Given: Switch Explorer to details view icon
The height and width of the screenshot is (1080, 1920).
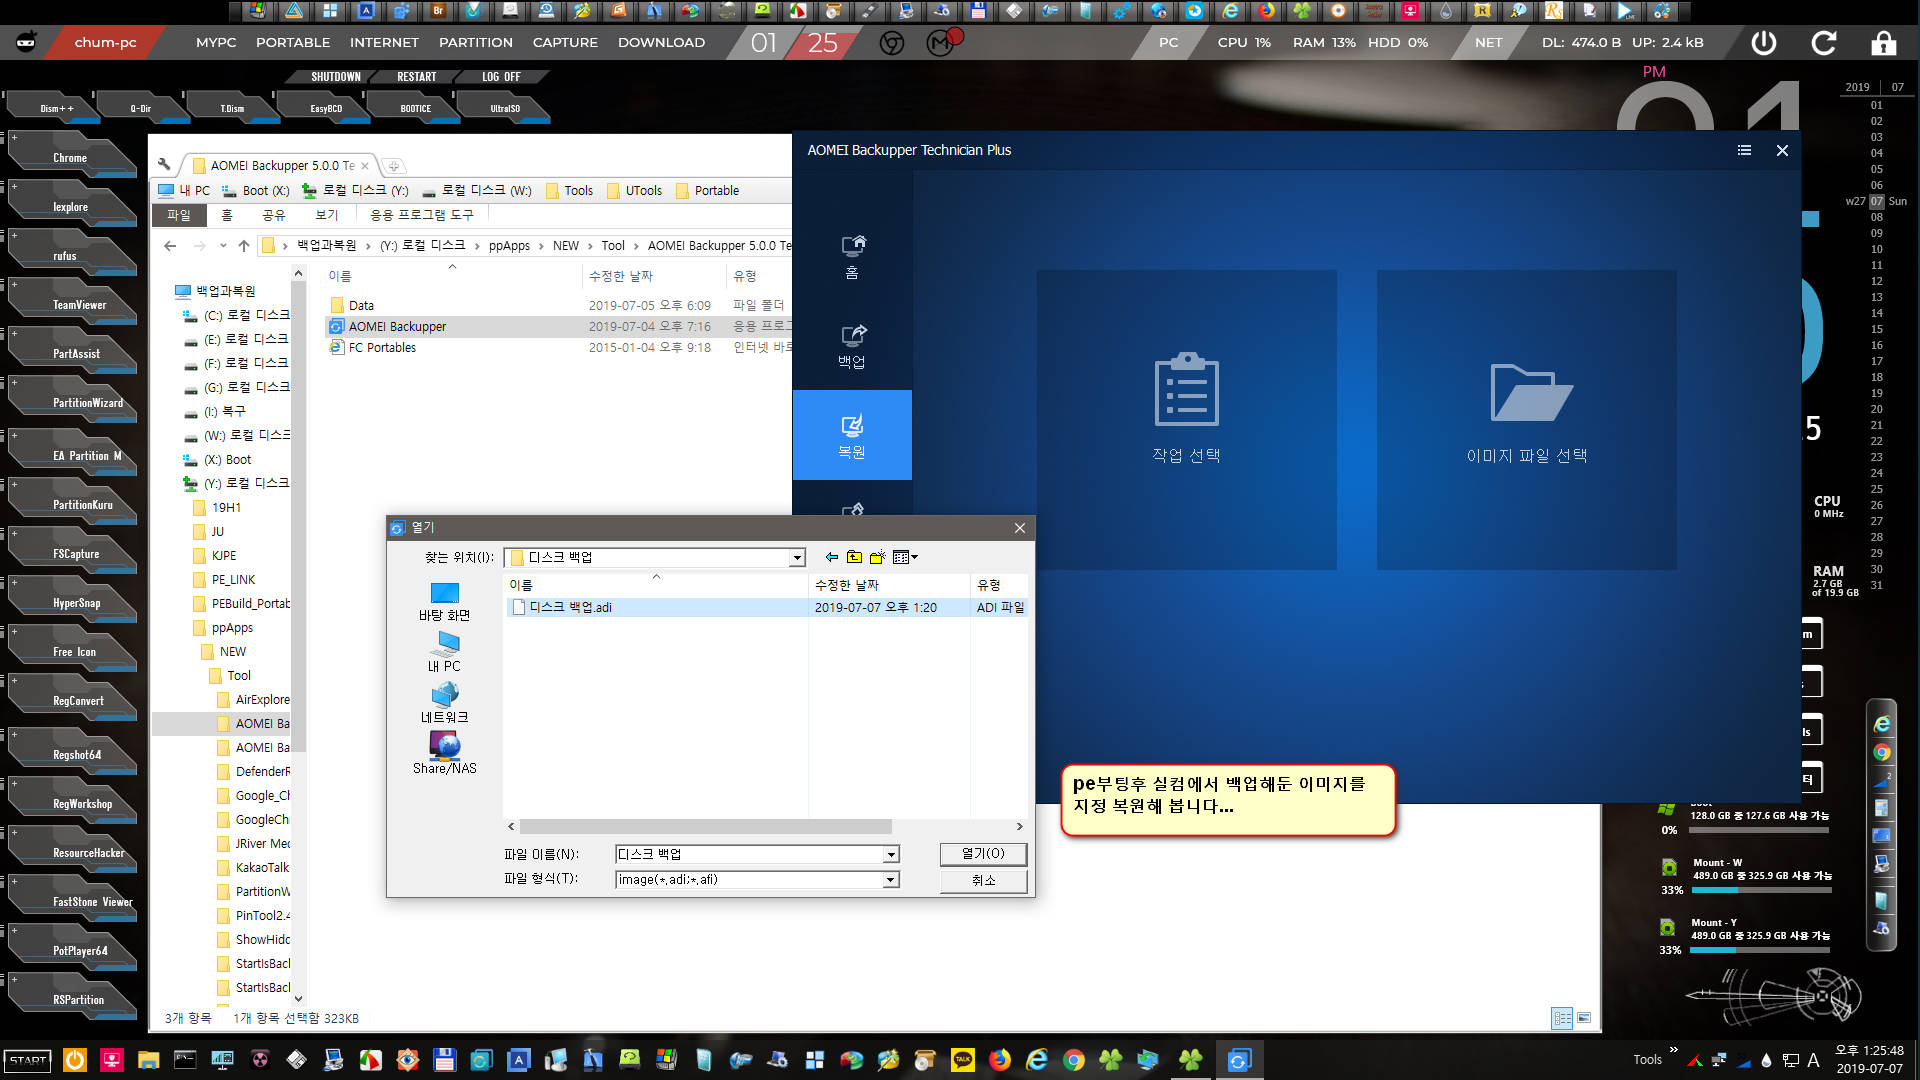Looking at the screenshot, I should point(1562,1018).
